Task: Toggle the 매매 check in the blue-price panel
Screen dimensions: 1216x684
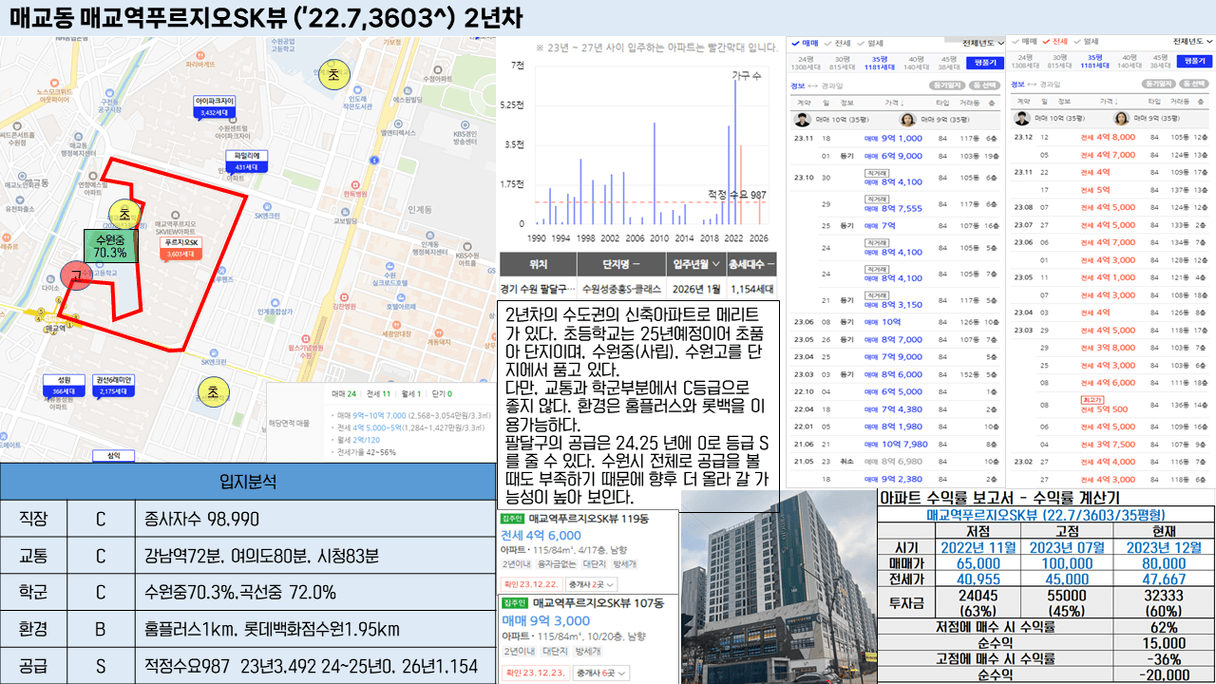Action: [x=805, y=43]
